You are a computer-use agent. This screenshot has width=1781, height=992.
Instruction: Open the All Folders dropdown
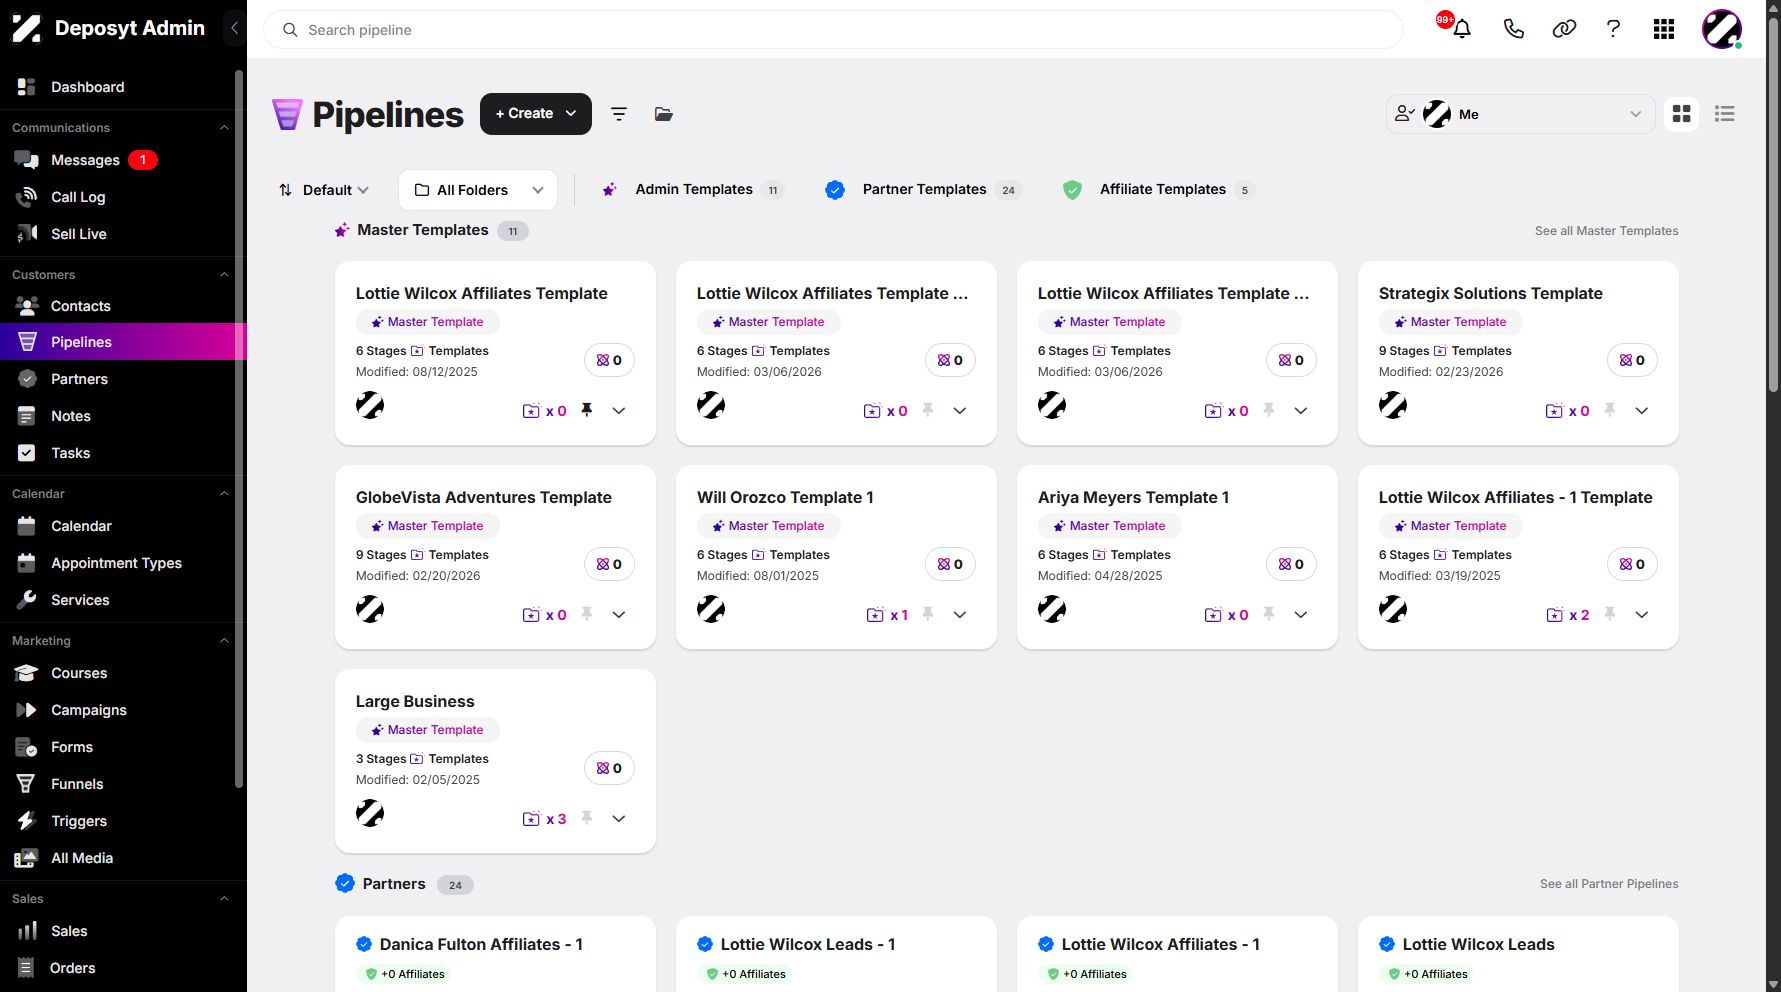point(478,190)
